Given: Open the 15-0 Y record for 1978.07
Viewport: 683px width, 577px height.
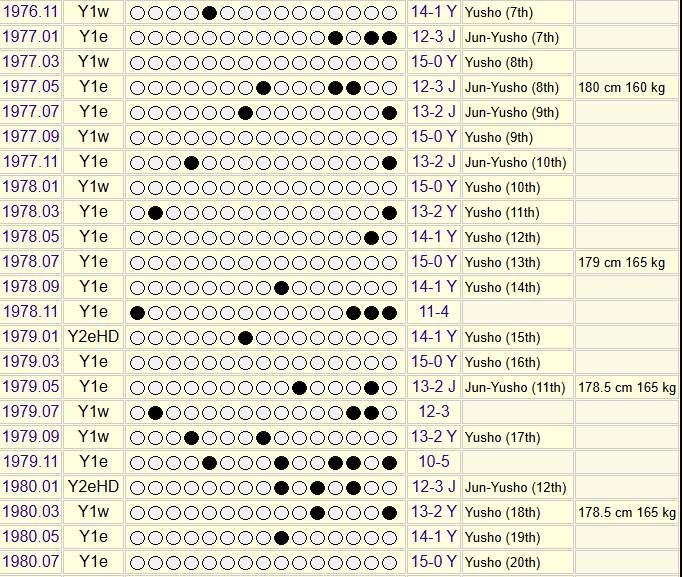Looking at the screenshot, I should [x=434, y=262].
